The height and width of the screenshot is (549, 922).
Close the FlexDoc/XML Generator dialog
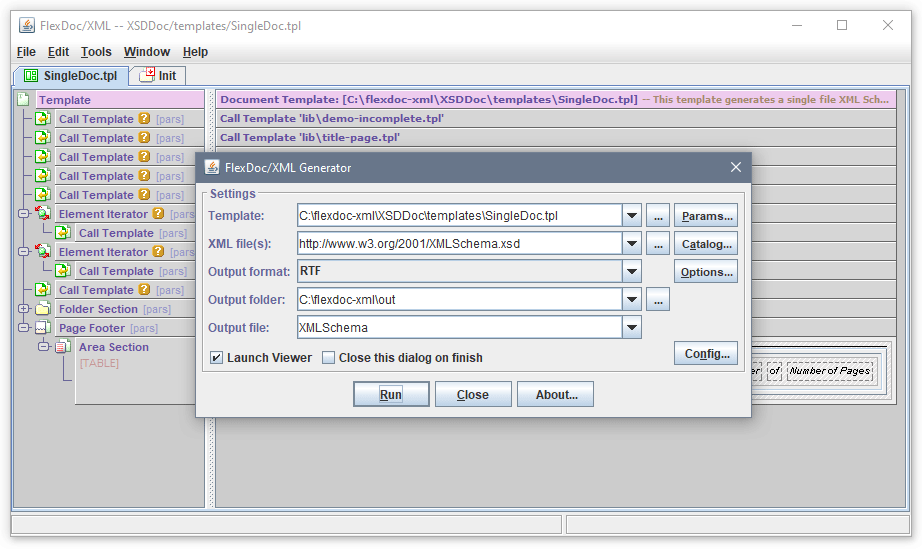pos(736,168)
